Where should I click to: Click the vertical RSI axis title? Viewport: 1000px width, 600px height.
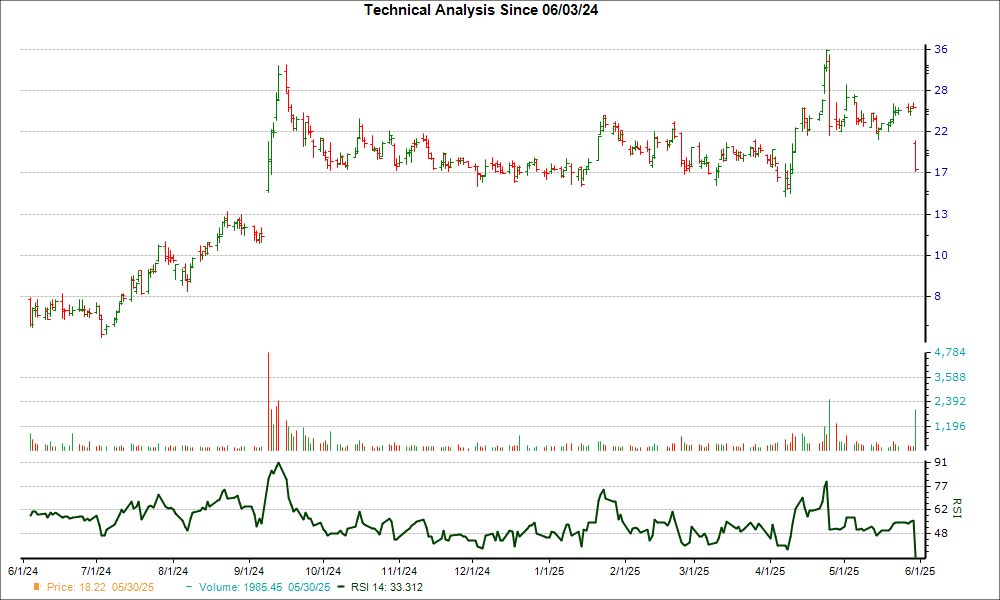tap(957, 508)
